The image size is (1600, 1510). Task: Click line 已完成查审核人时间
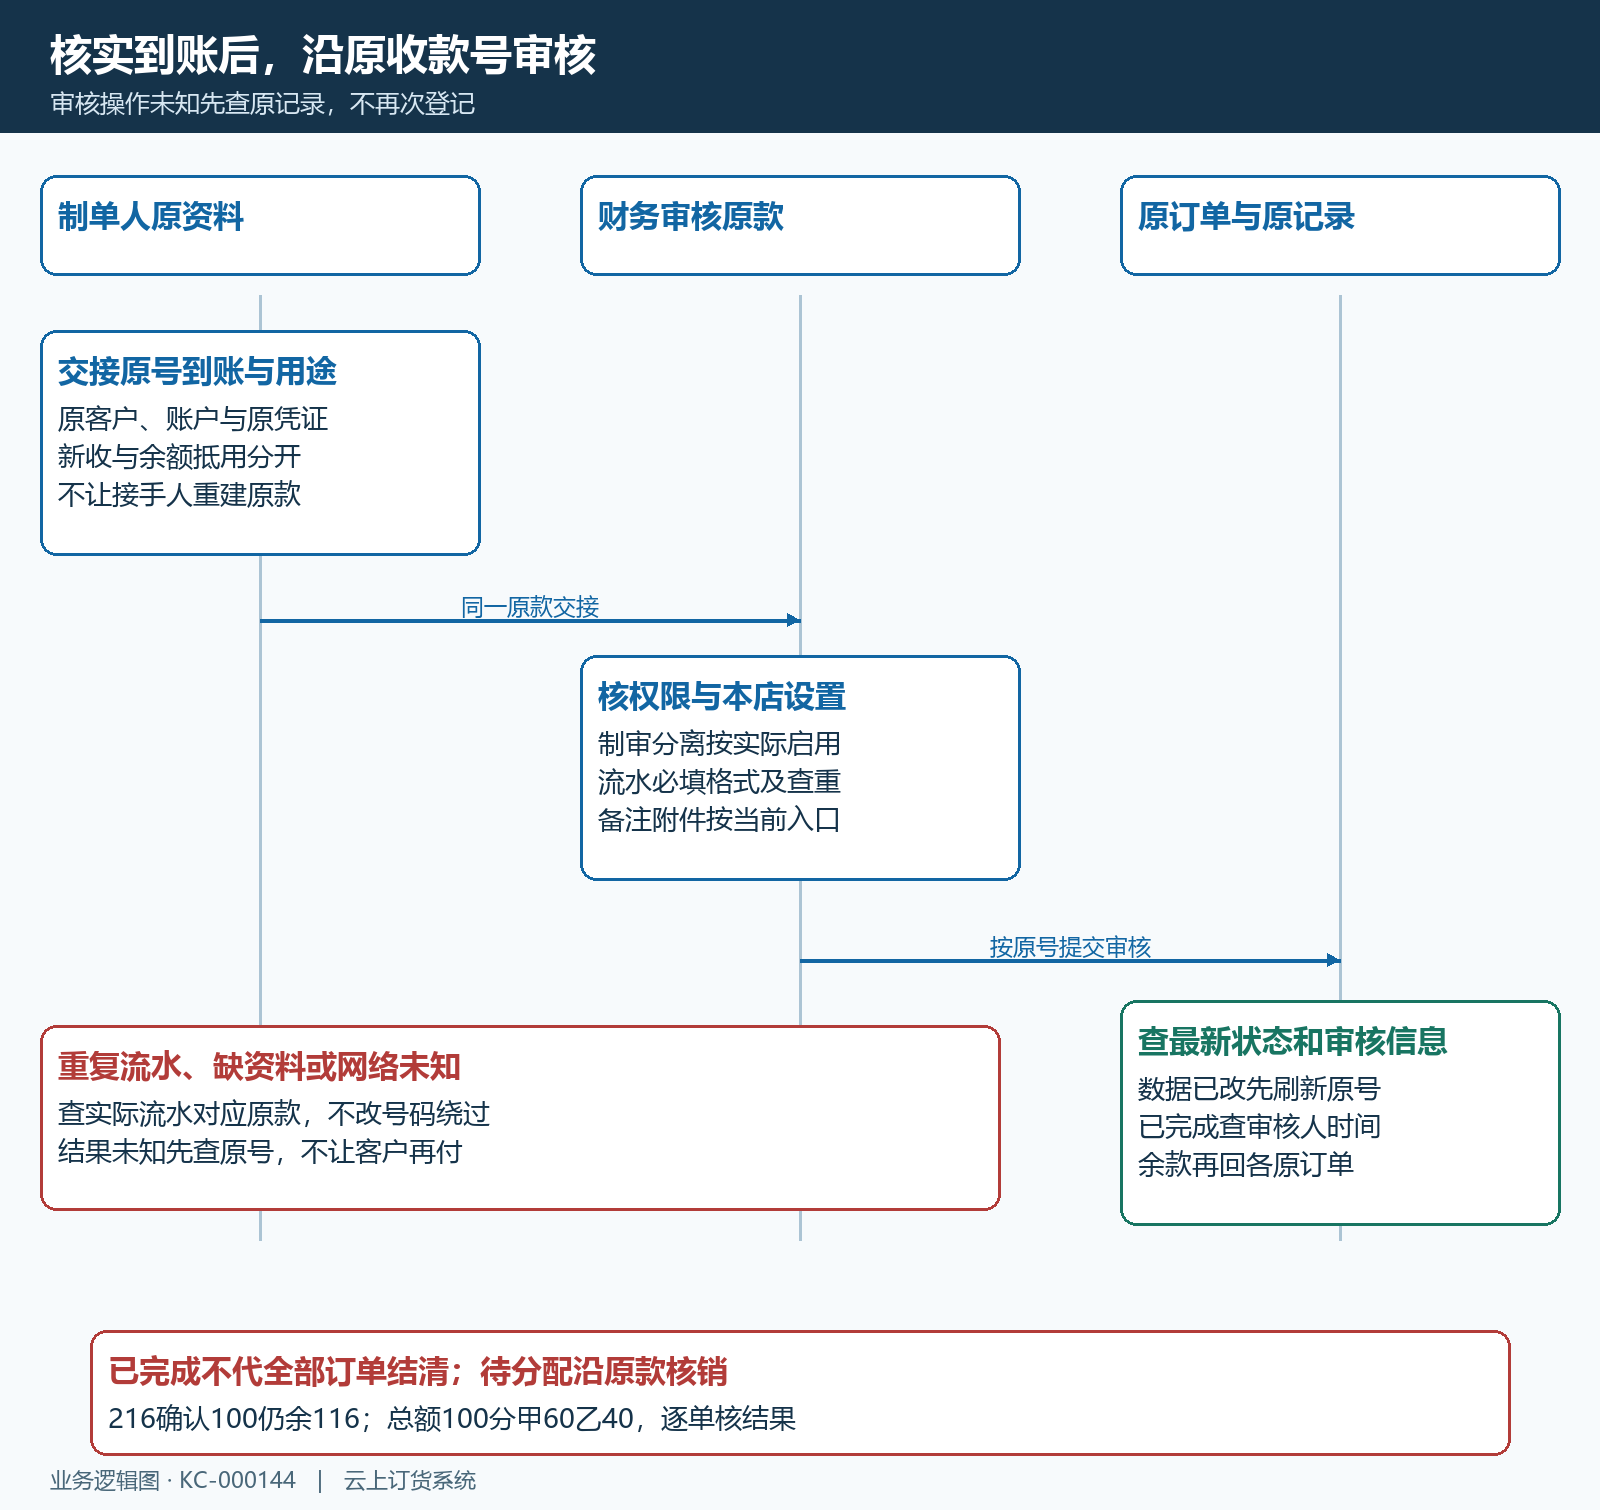click(1259, 1127)
